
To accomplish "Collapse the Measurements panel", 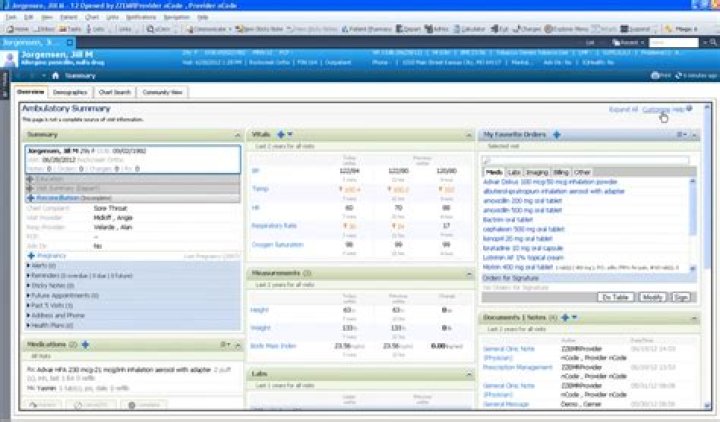I will [469, 274].
